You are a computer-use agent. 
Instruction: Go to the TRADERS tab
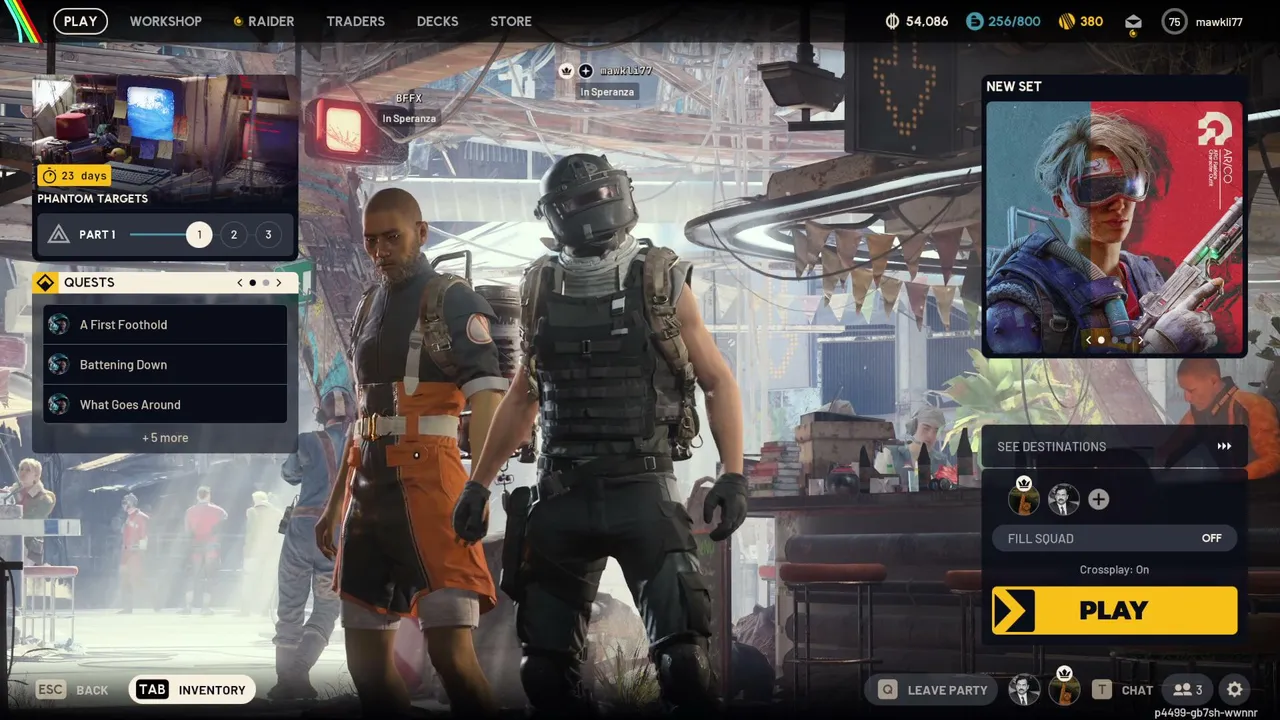[355, 21]
